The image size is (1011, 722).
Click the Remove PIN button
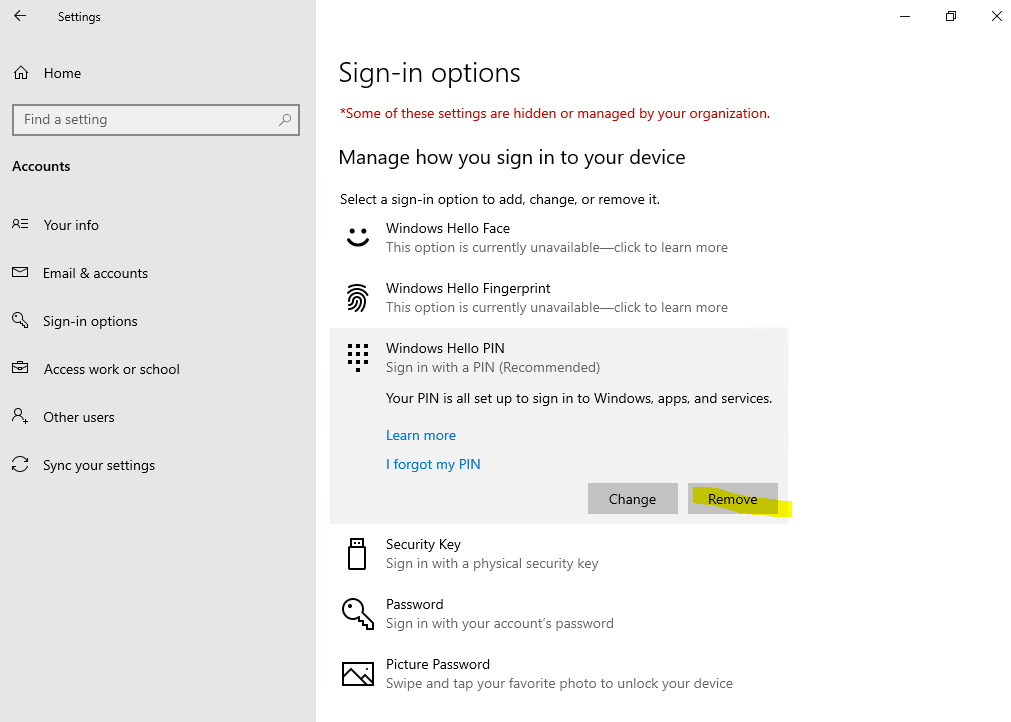click(x=732, y=499)
